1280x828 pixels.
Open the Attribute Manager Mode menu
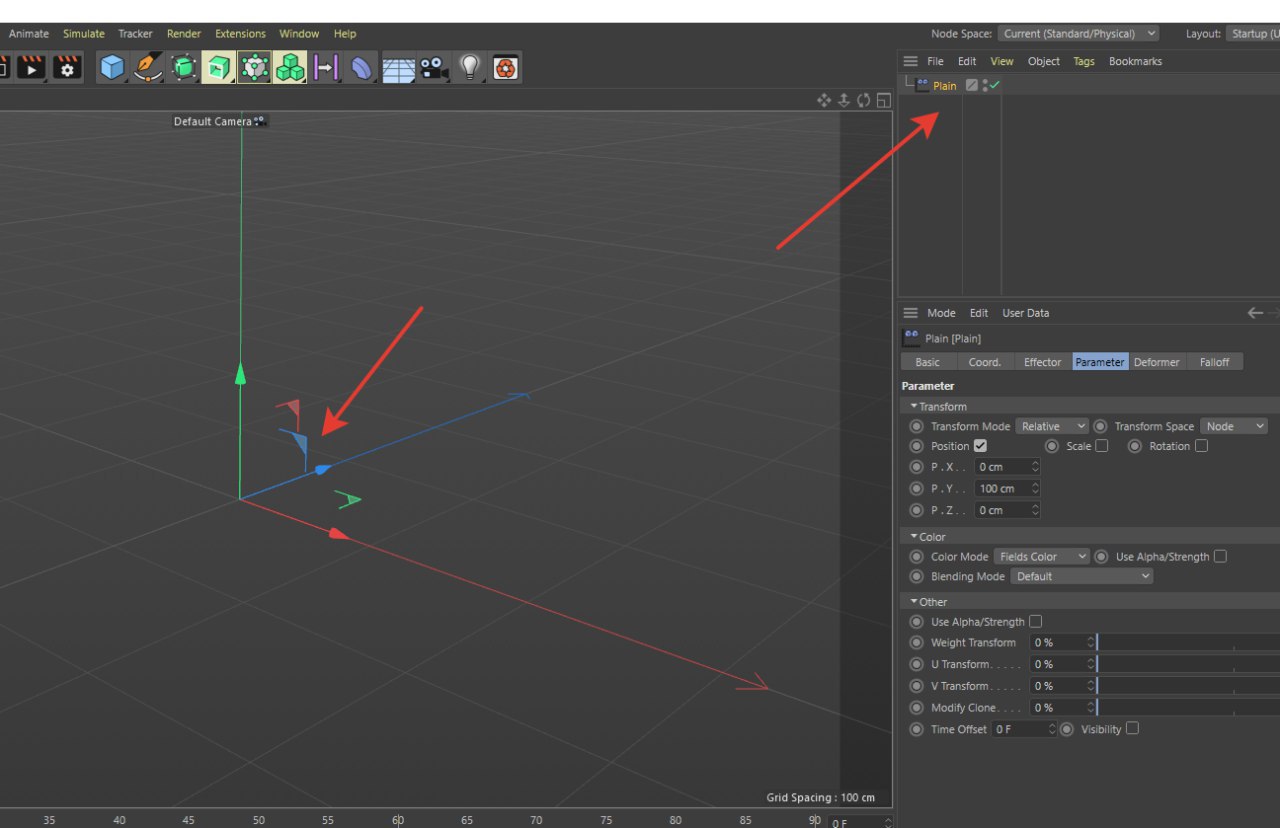pos(941,313)
